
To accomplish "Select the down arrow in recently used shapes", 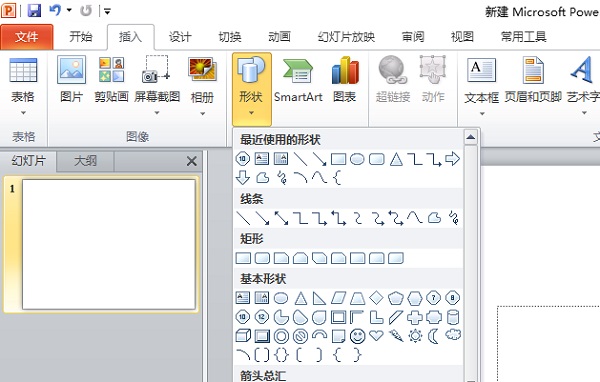I will (x=243, y=178).
